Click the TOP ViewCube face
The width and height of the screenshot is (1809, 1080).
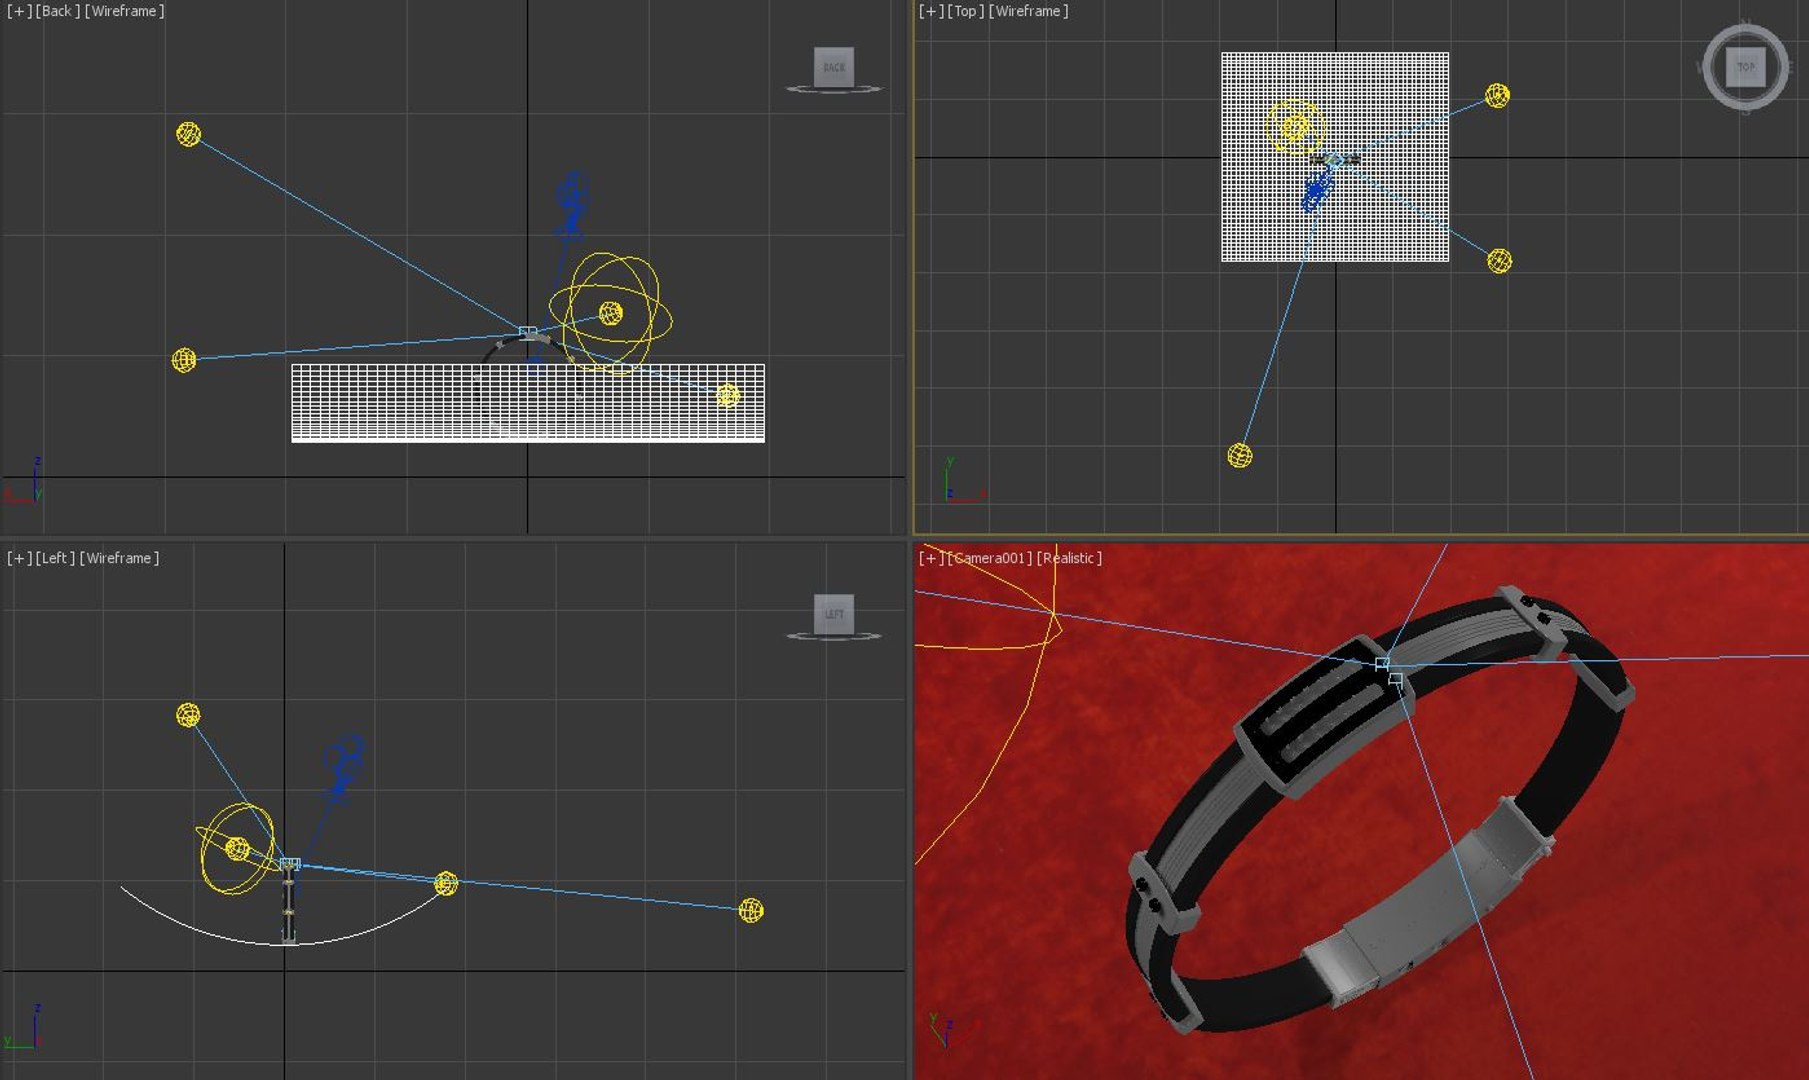(x=1745, y=67)
